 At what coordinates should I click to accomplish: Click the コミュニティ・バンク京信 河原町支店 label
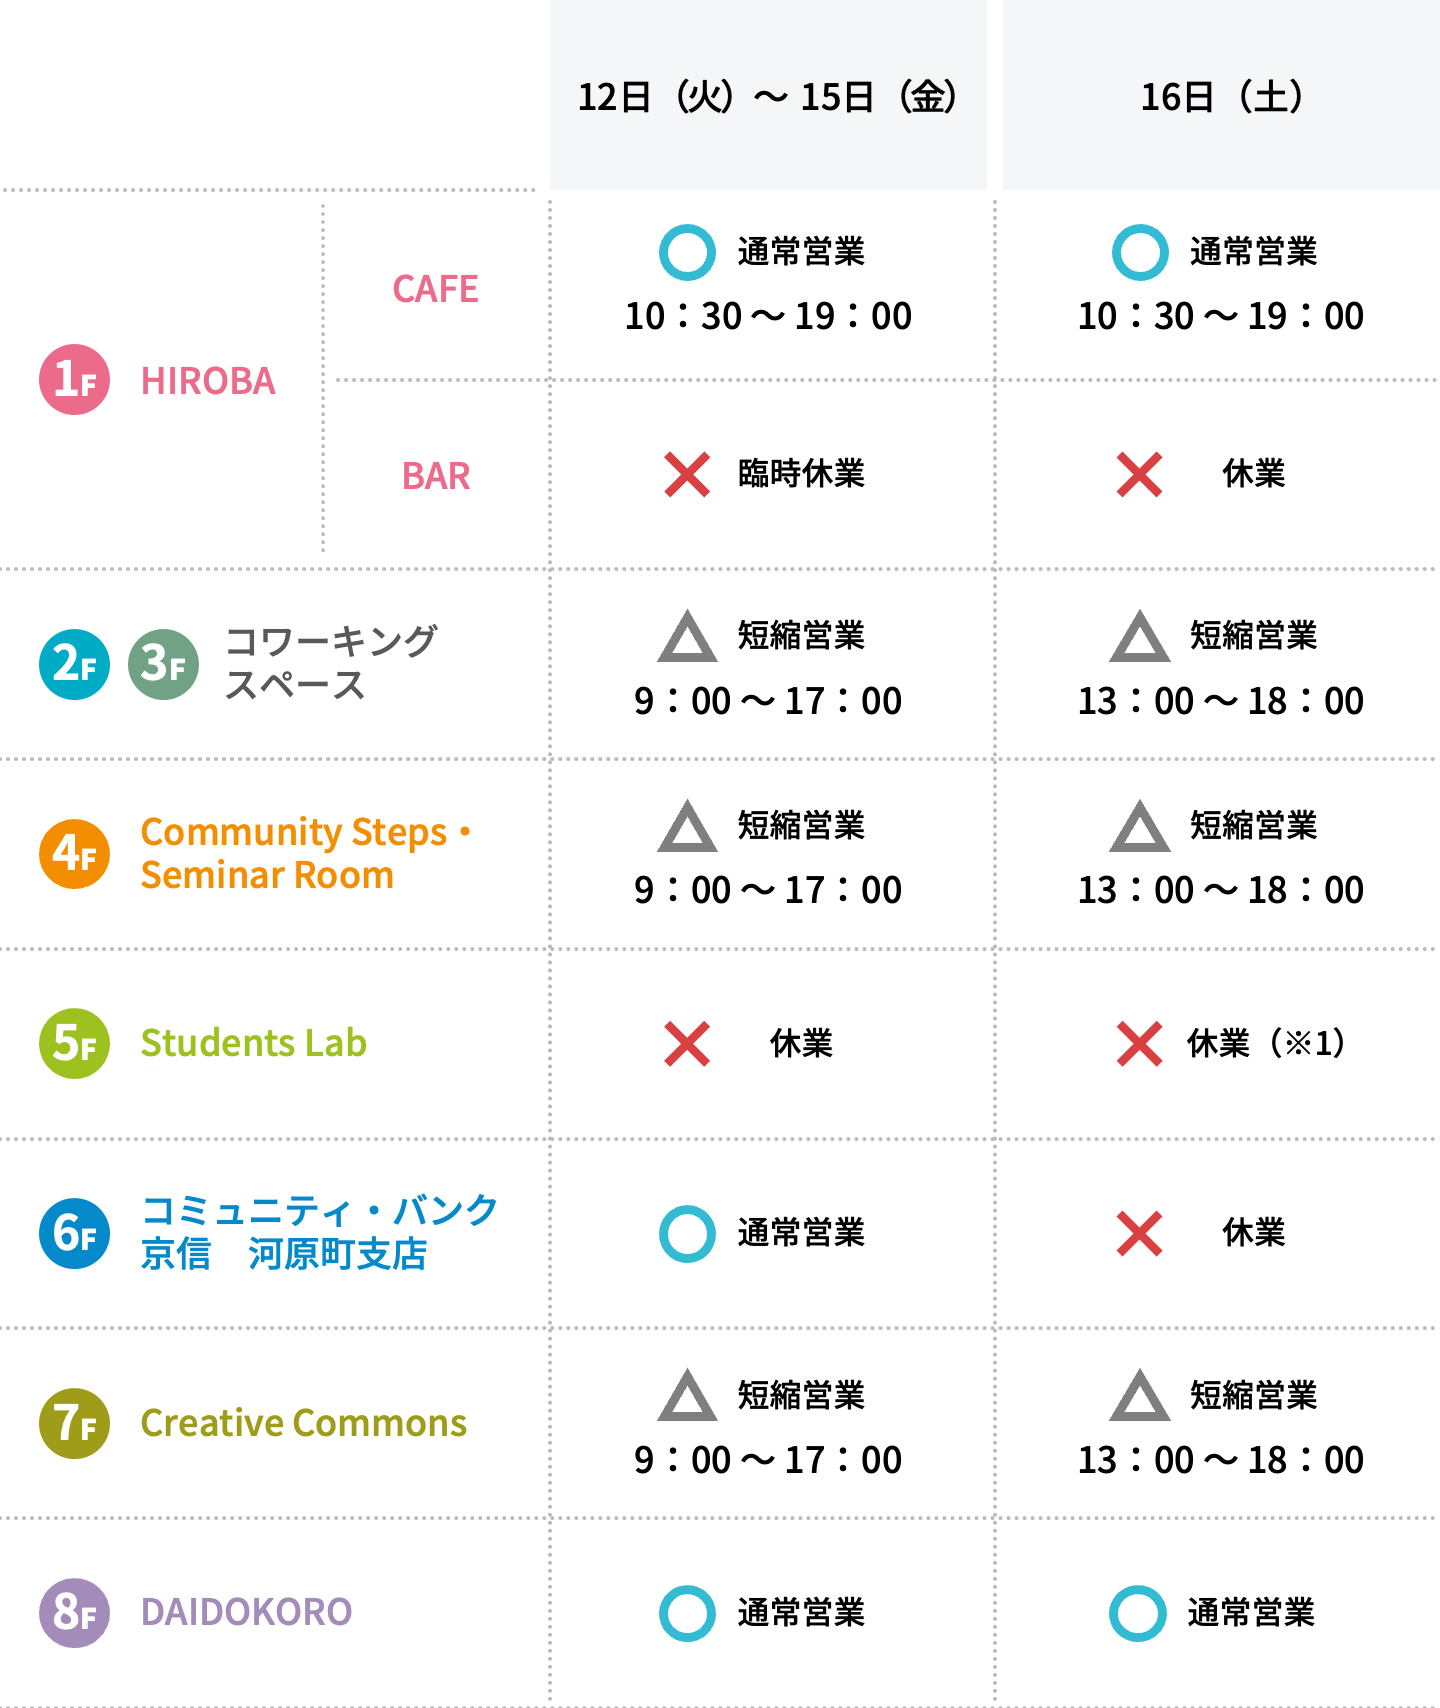click(319, 1232)
